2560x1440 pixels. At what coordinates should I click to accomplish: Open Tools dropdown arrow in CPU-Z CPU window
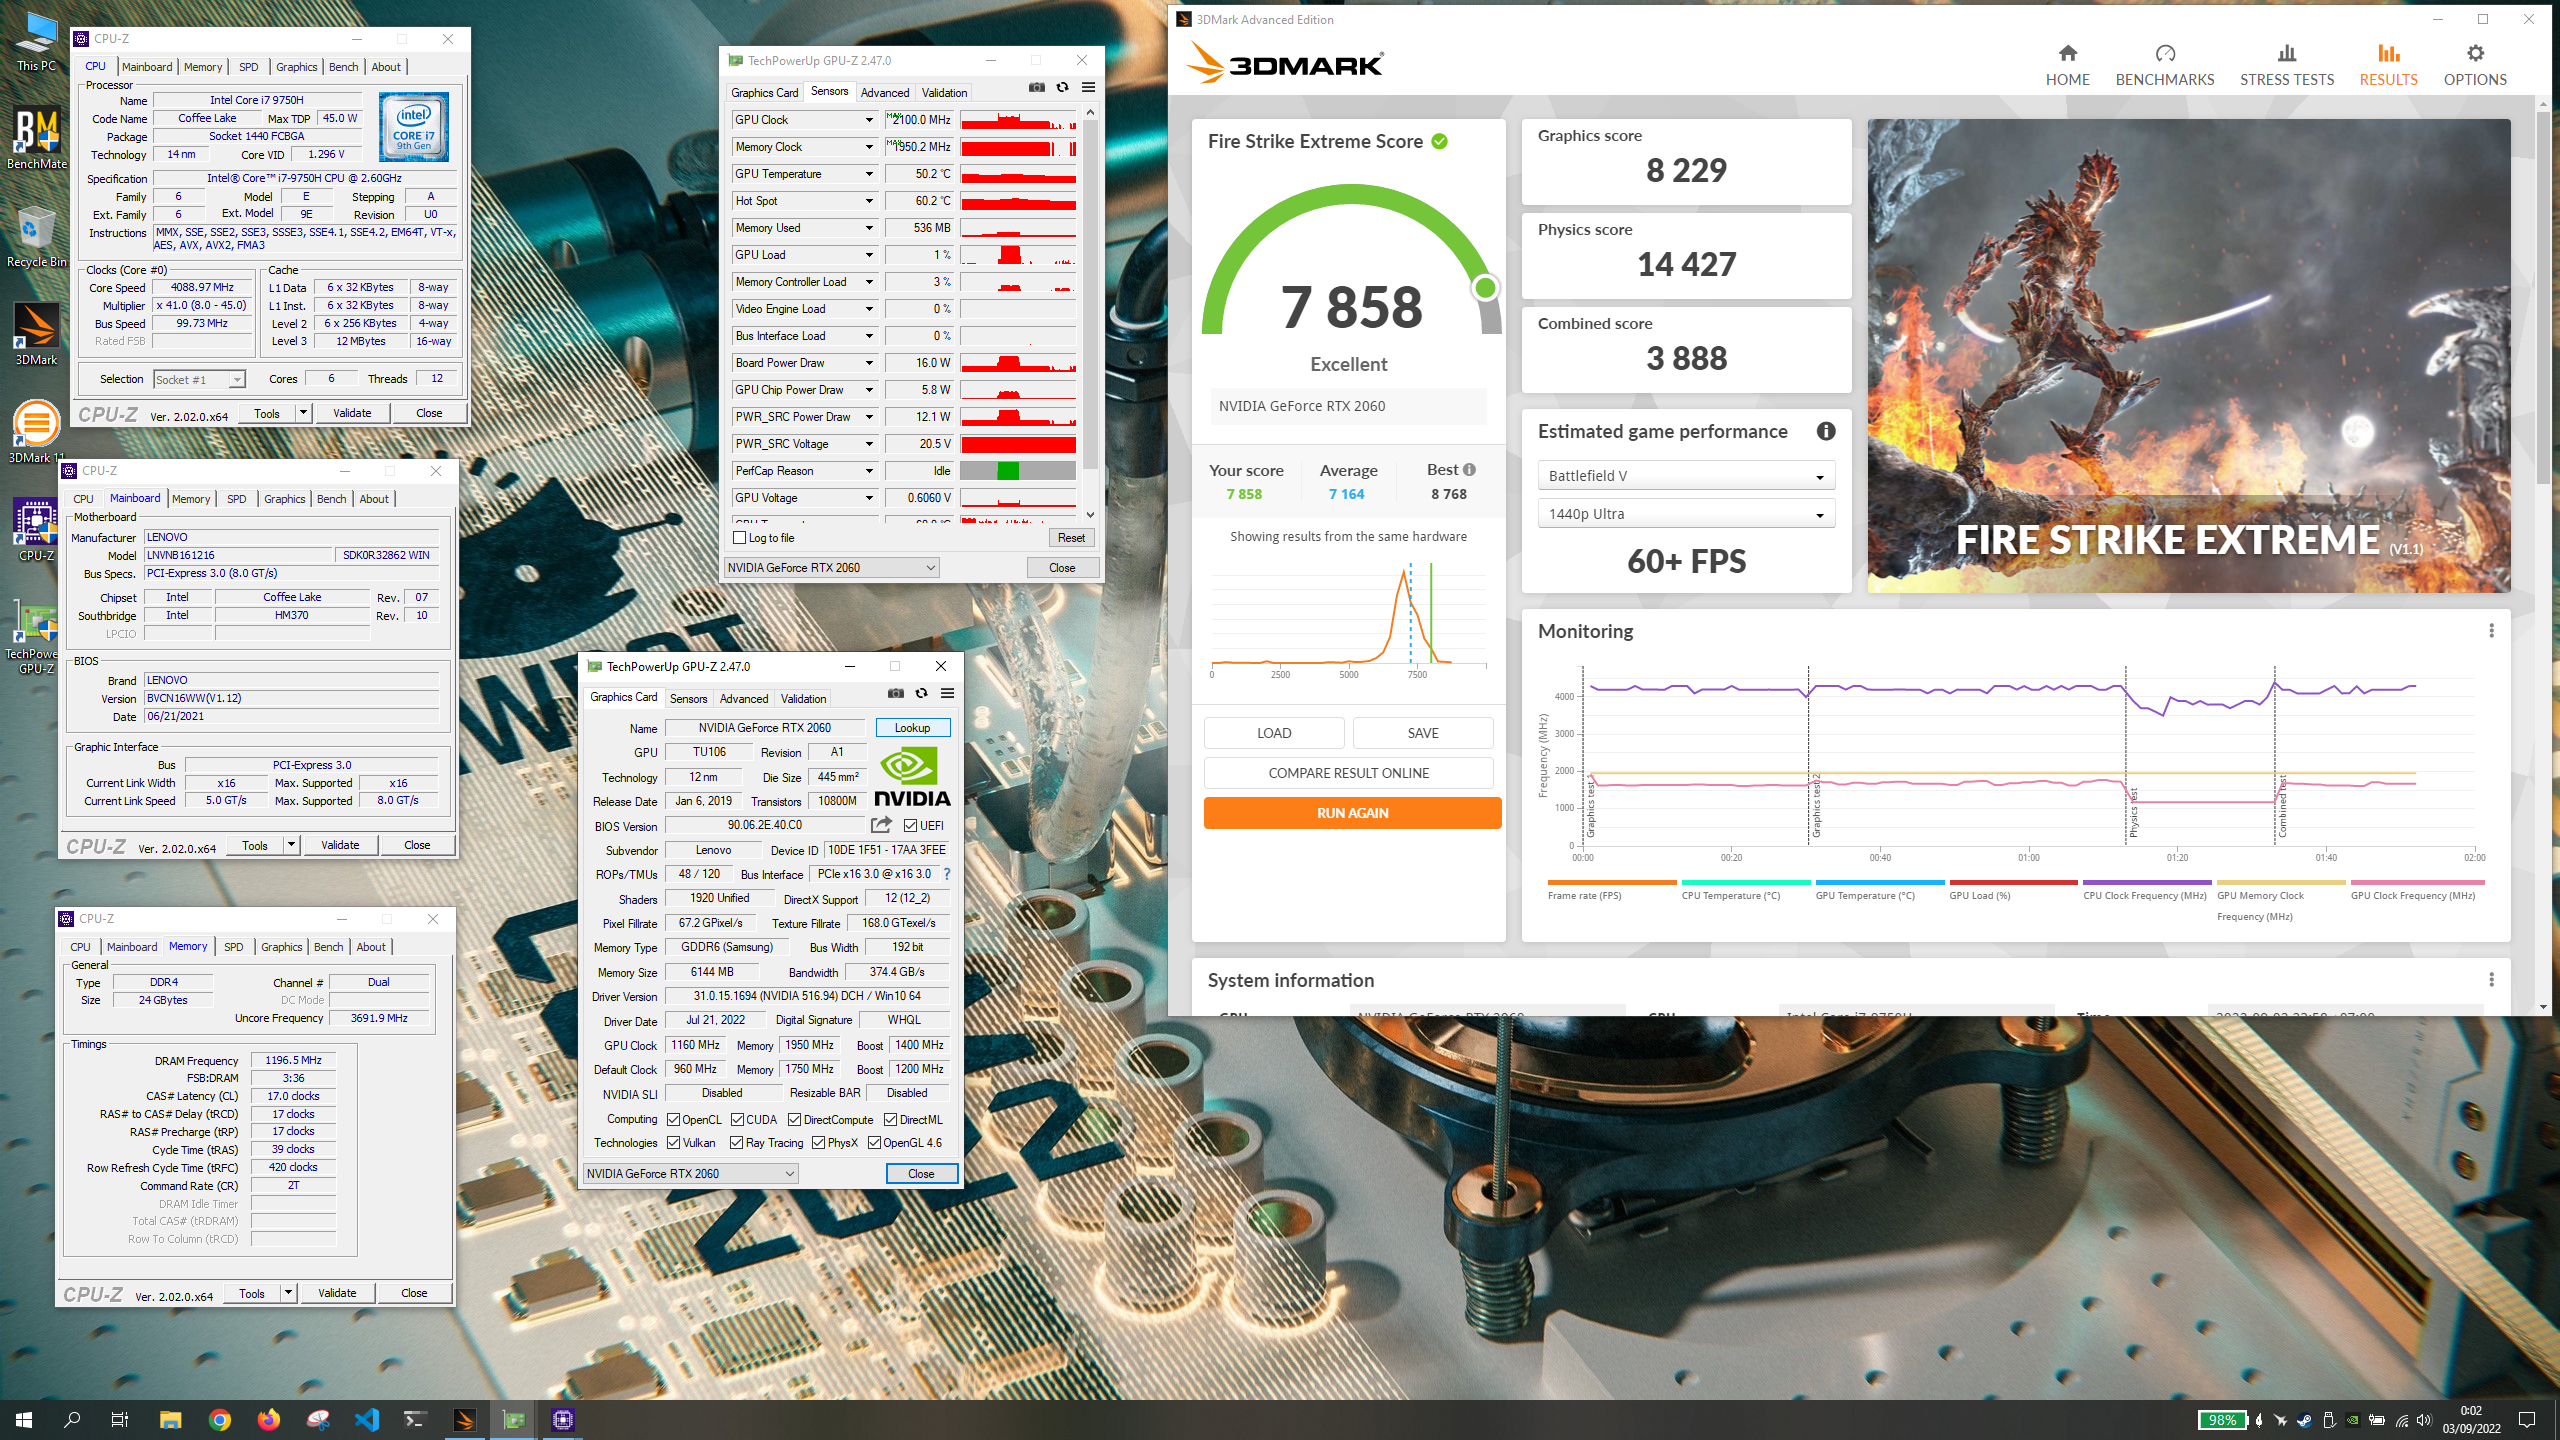point(303,413)
